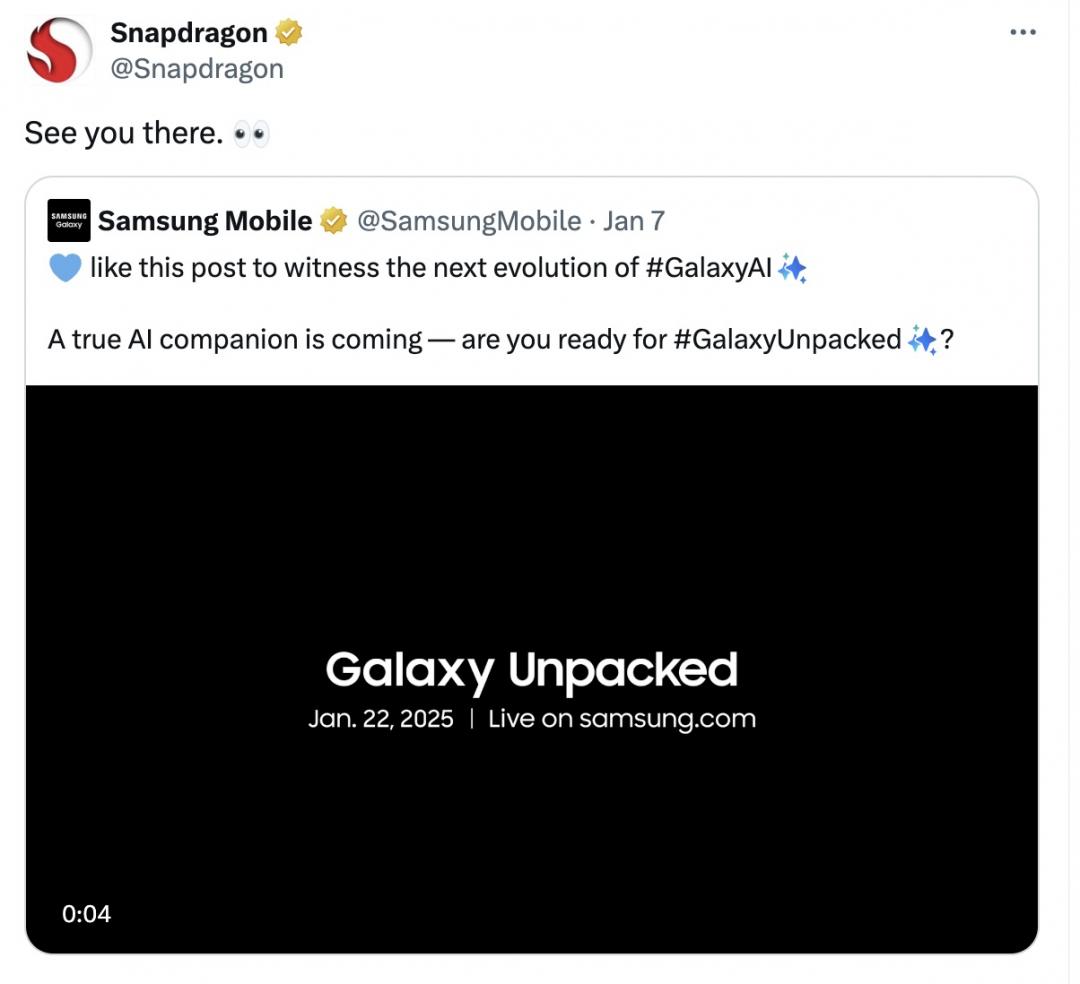Click the gold verified badge next to Snapdragon
Viewport: 1080px width, 984px height.
[287, 31]
